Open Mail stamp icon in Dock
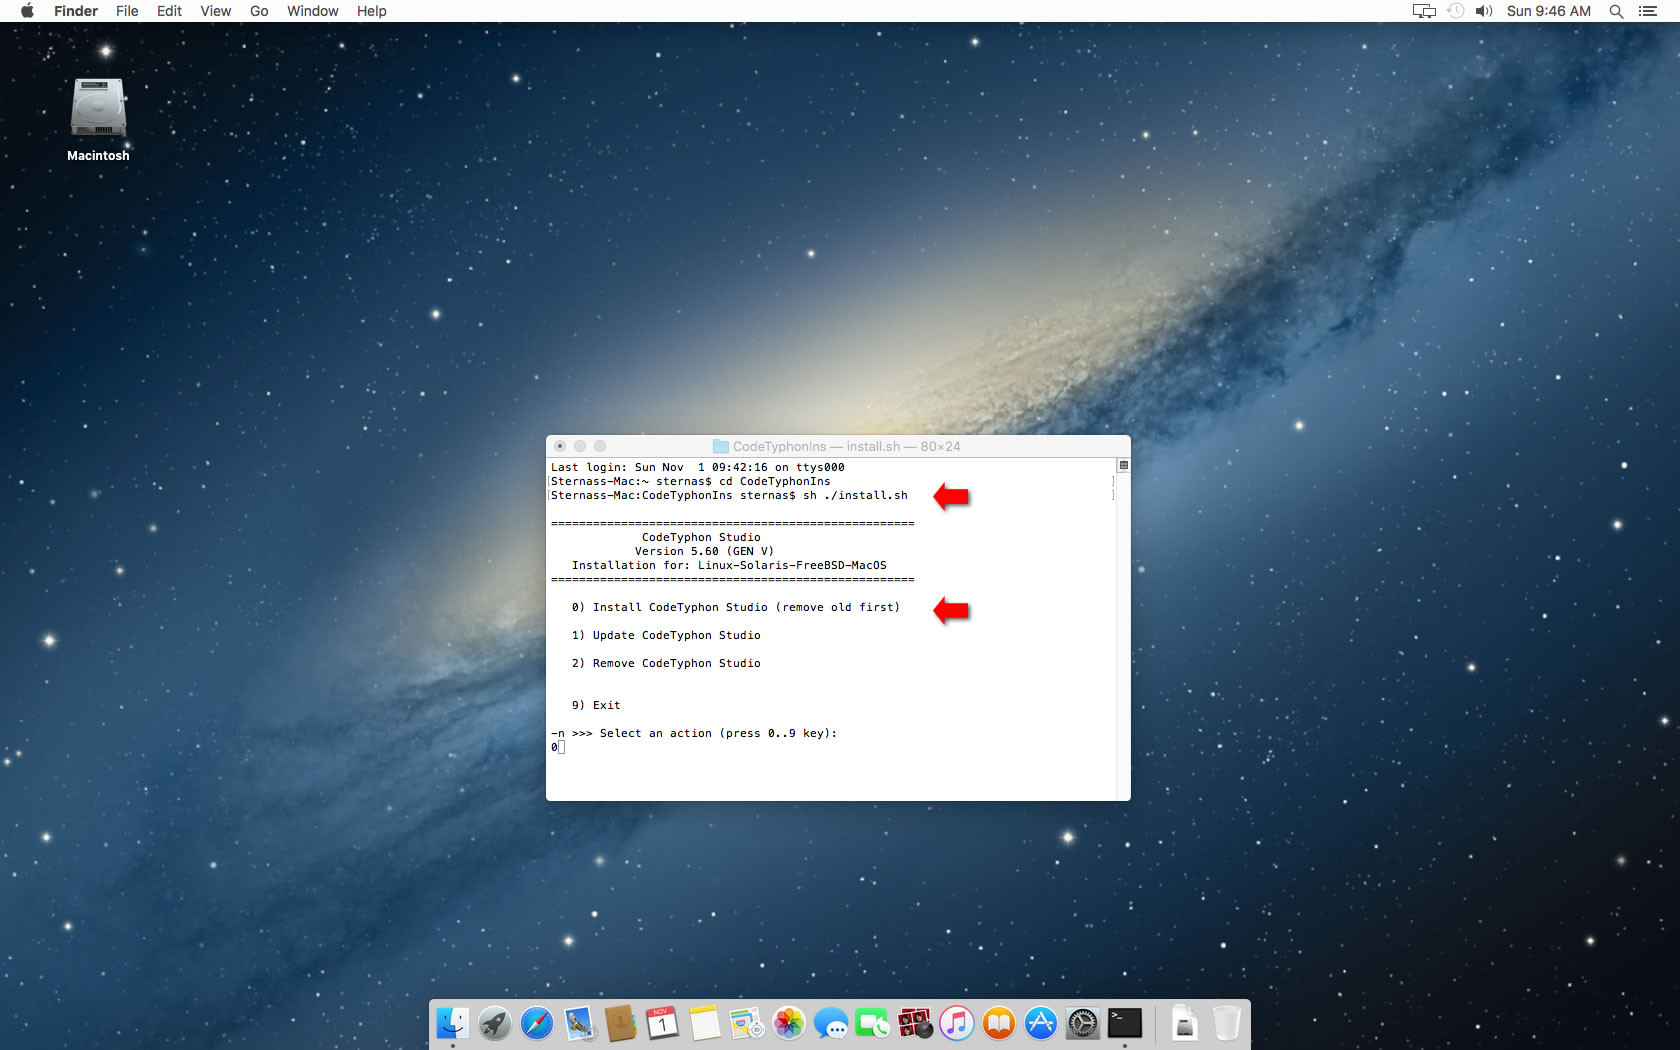The image size is (1680, 1050). click(x=579, y=1023)
